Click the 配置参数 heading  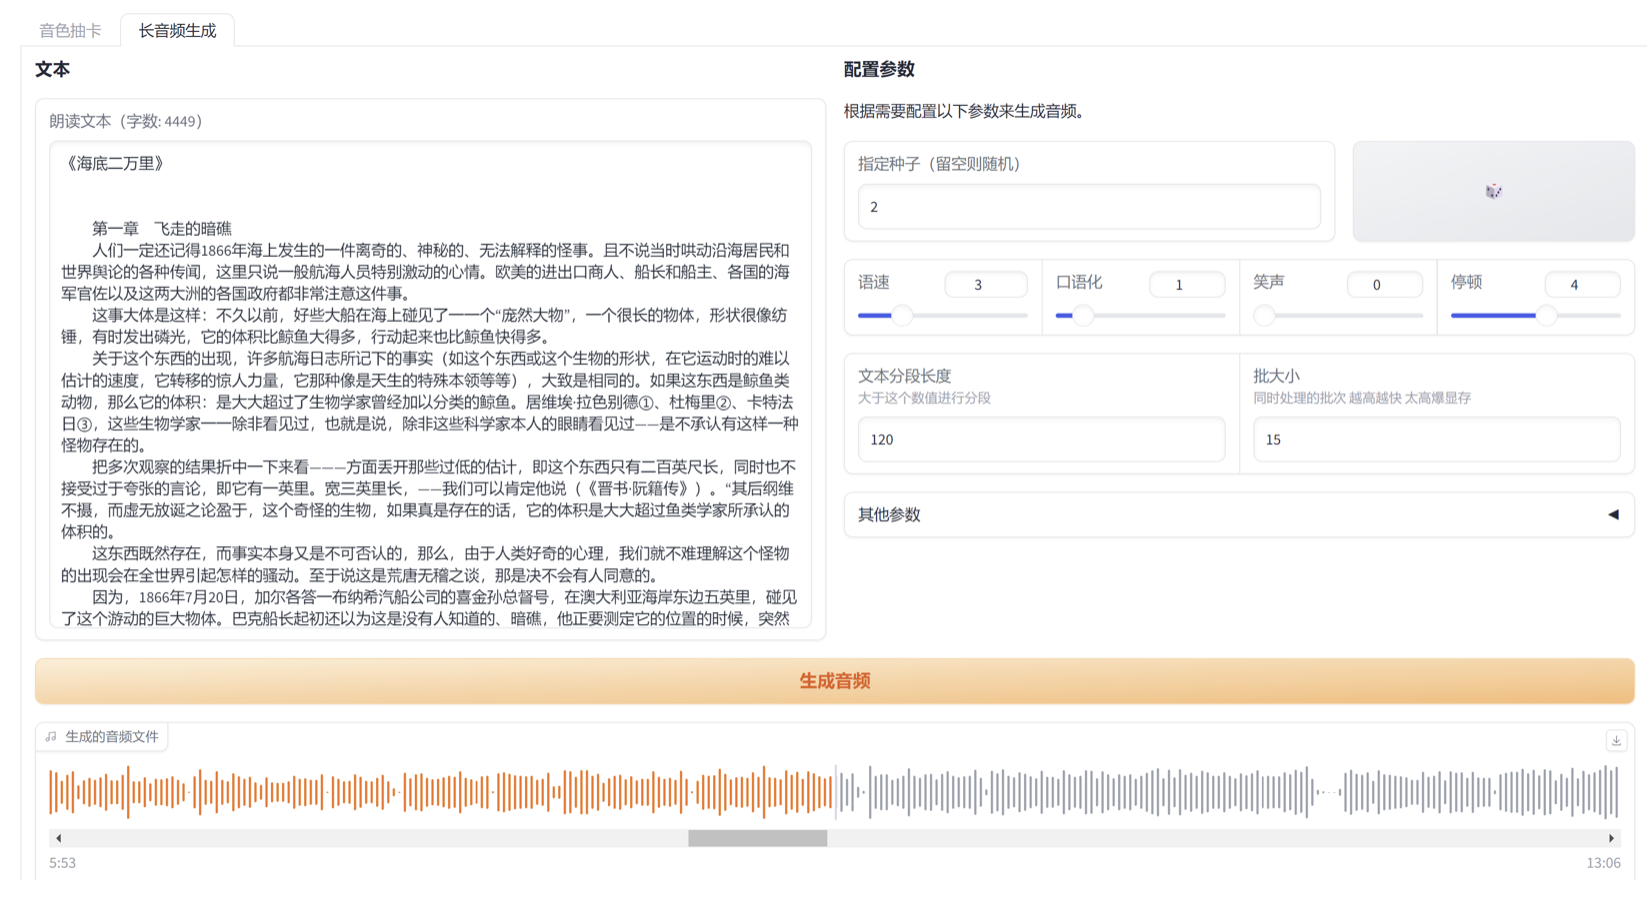pos(879,70)
